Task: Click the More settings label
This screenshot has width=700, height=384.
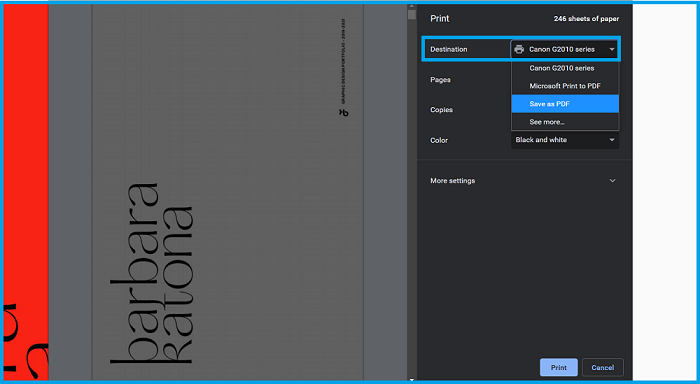Action: point(453,180)
